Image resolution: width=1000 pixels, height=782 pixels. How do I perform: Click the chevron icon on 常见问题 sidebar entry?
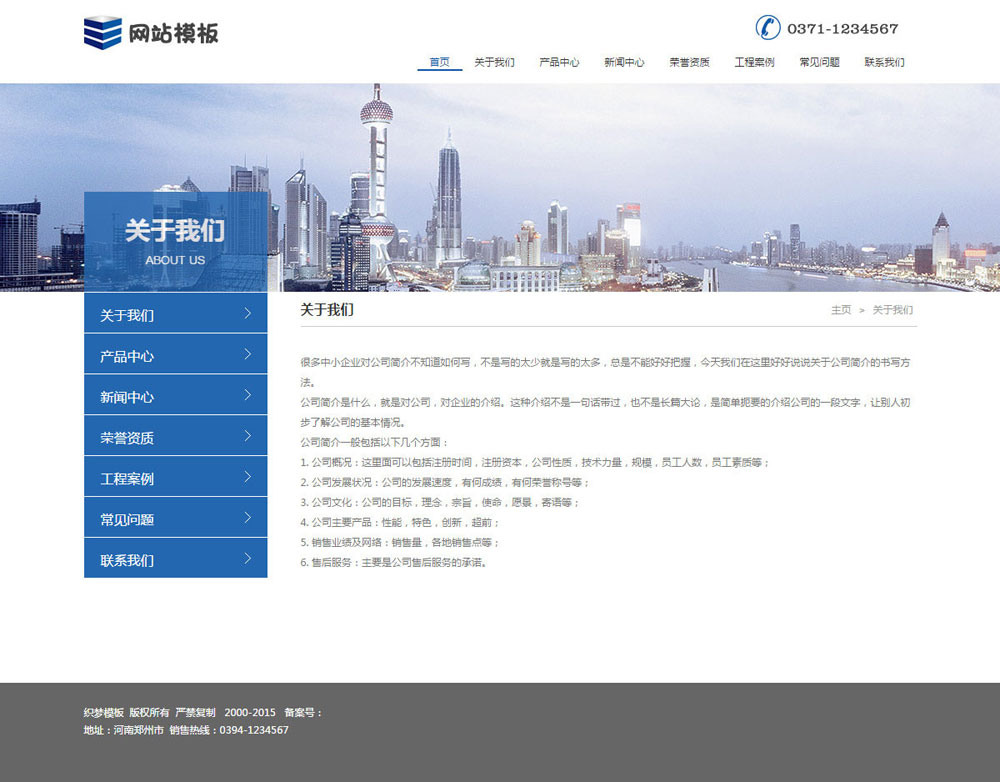pyautogui.click(x=248, y=517)
